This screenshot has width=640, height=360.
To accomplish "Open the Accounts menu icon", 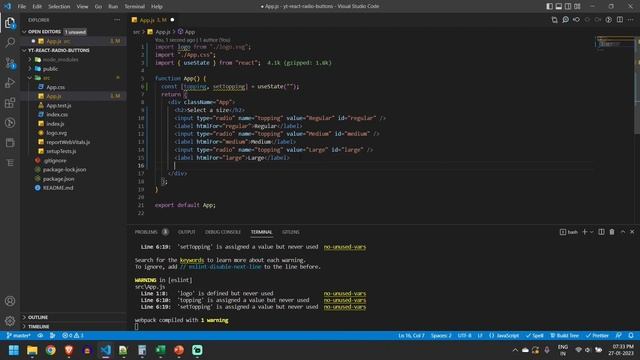I will 10,301.
